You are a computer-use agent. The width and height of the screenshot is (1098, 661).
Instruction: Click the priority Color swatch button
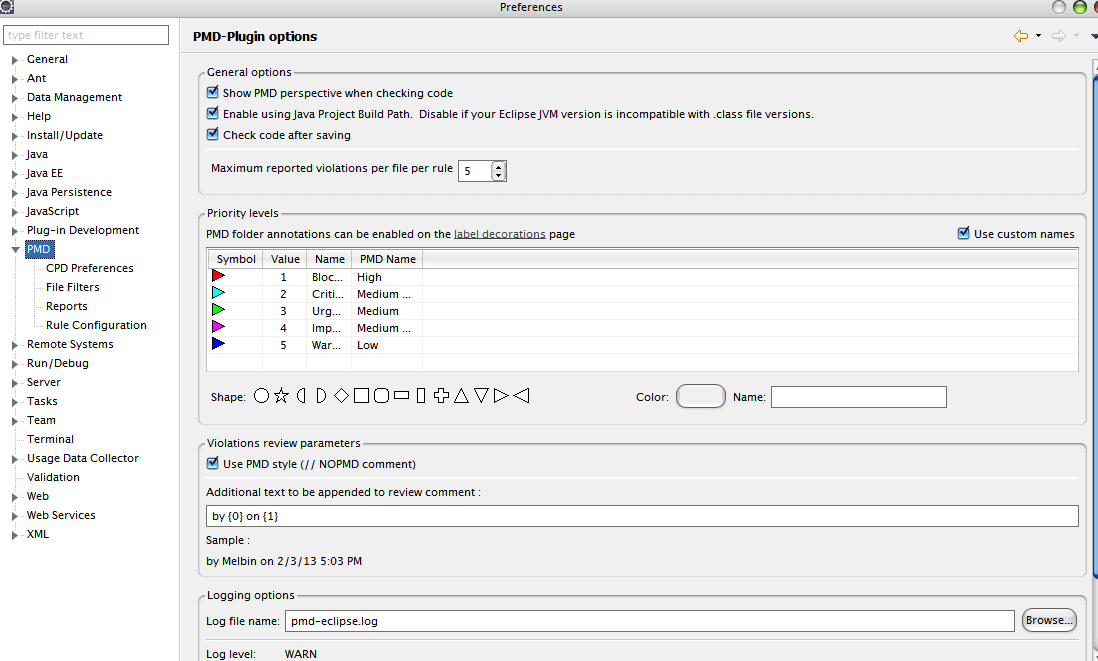pos(700,397)
